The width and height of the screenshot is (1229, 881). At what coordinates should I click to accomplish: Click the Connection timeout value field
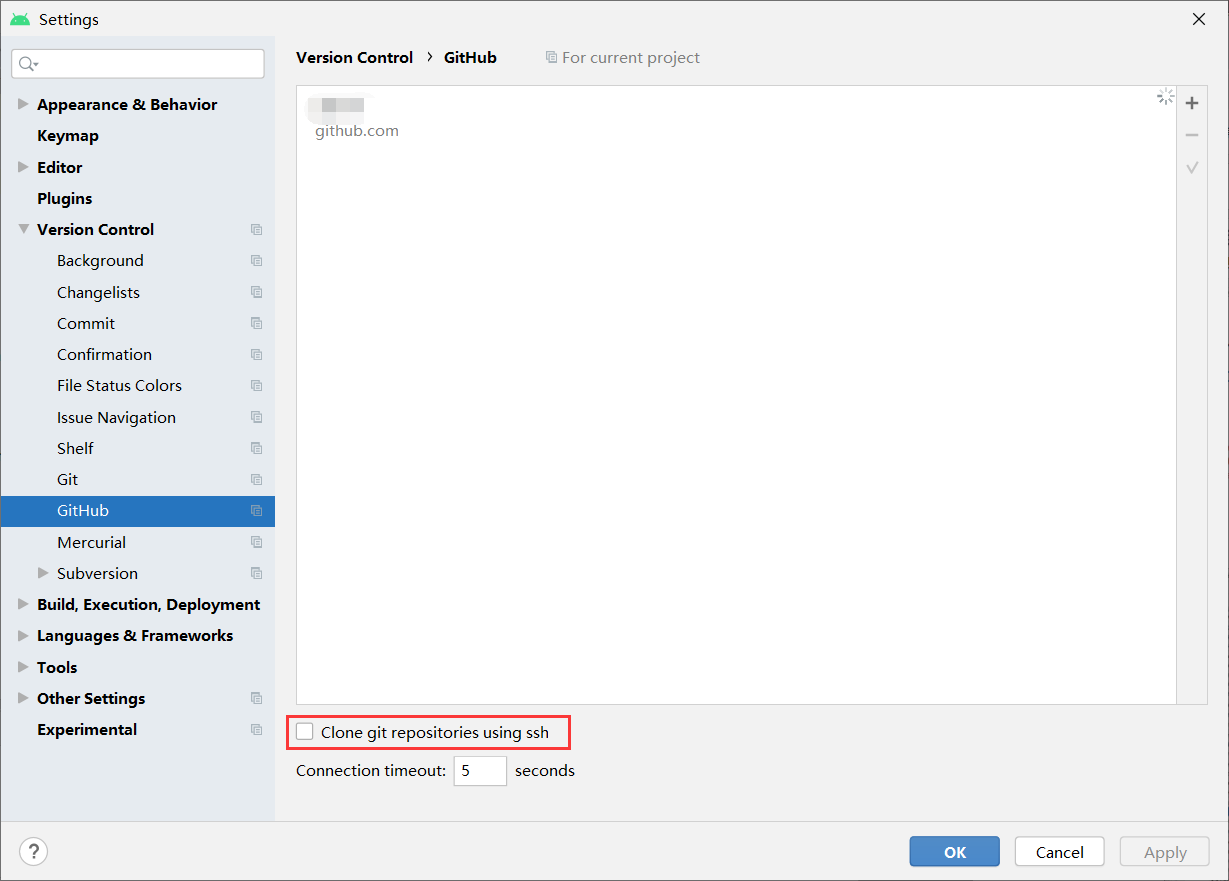(480, 770)
